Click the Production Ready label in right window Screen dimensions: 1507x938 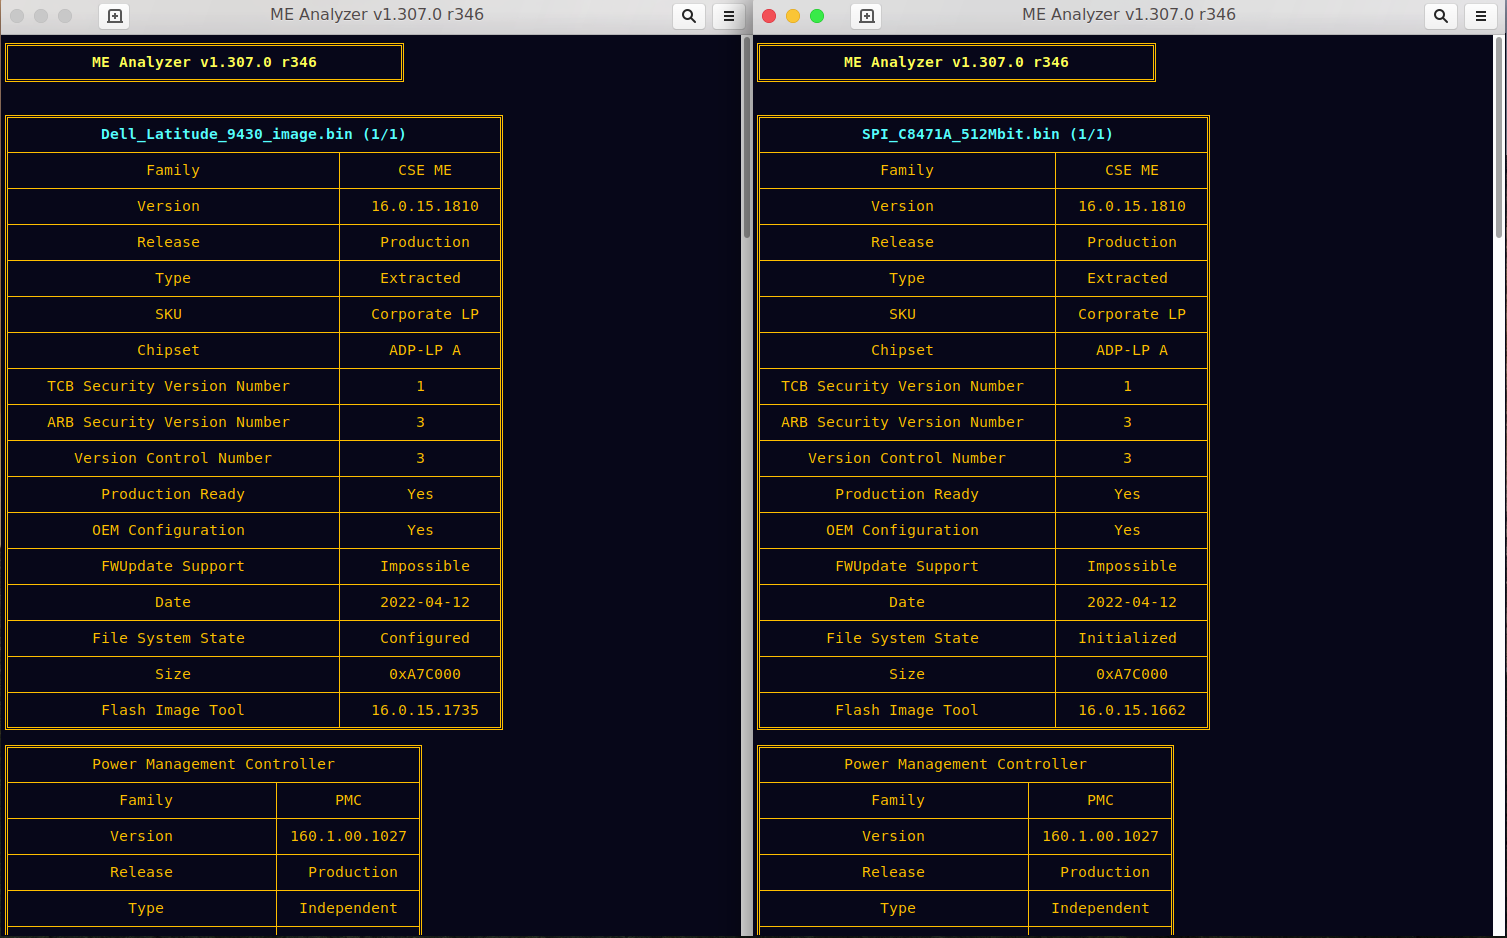(x=907, y=494)
